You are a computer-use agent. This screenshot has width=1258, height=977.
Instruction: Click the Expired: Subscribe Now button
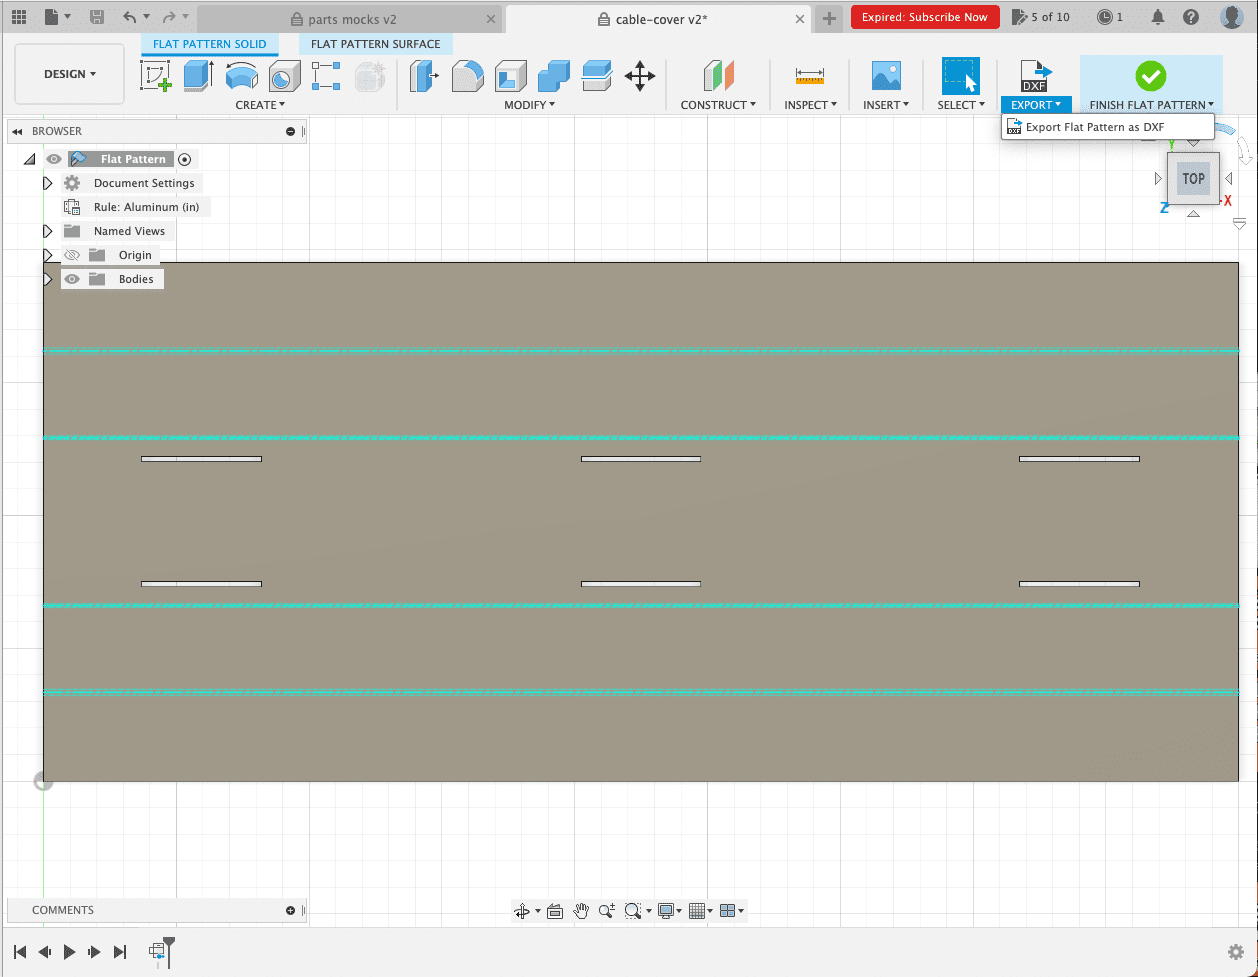[924, 17]
